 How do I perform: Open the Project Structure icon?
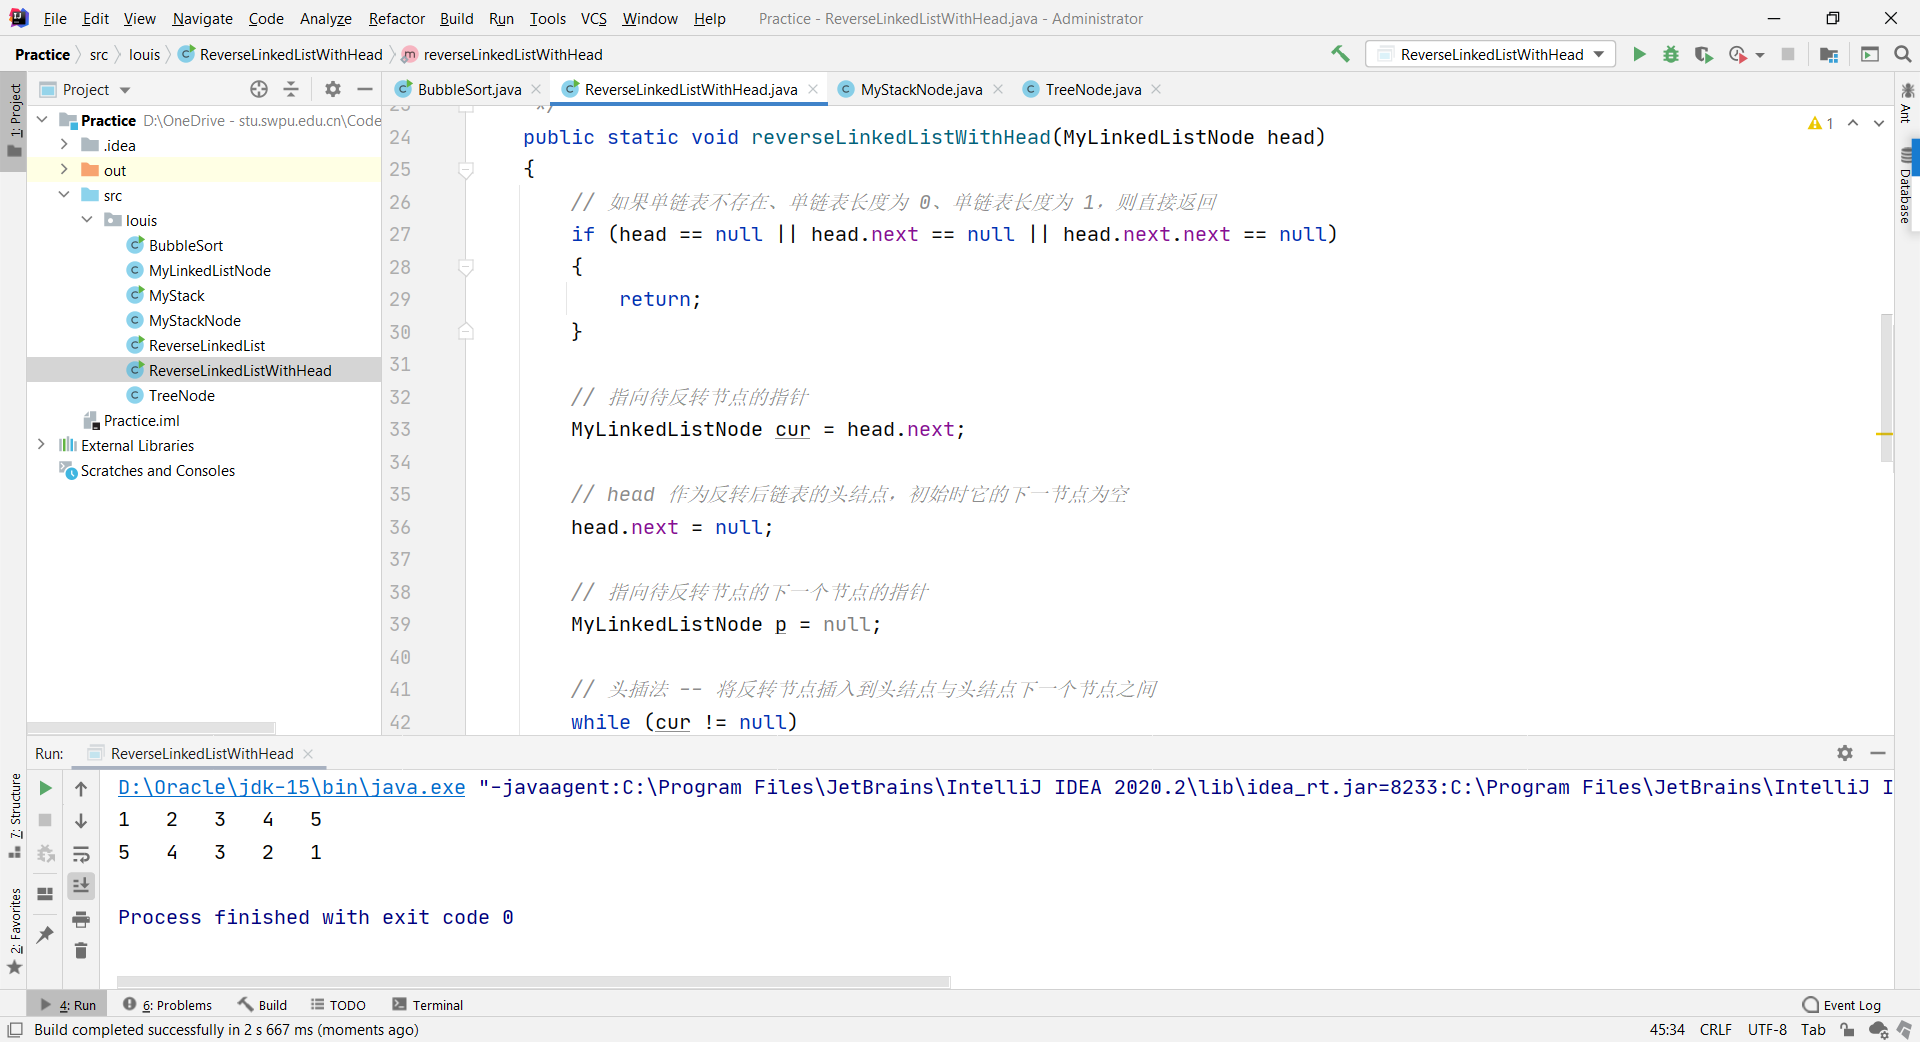point(1829,54)
